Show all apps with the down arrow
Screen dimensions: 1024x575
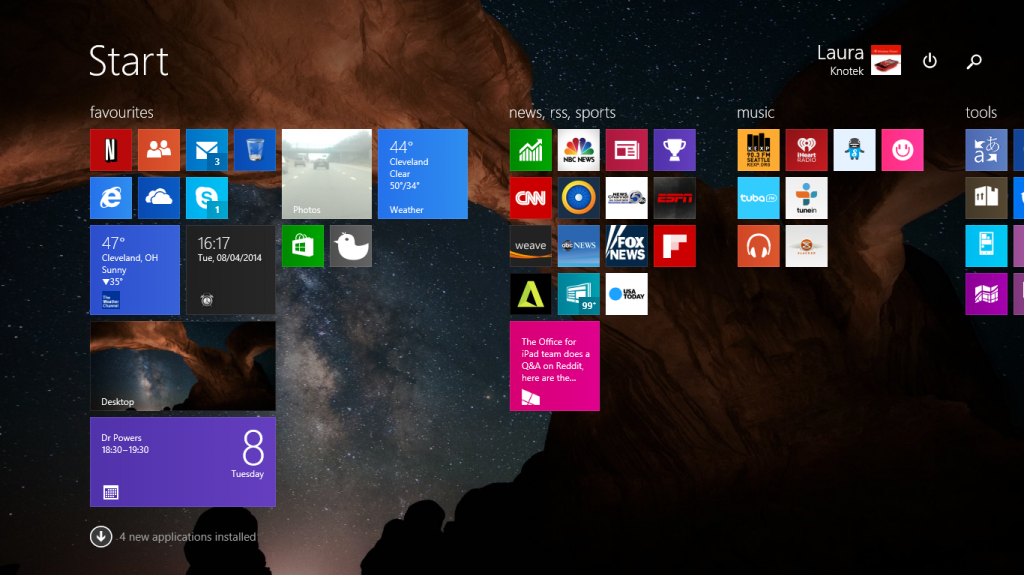(101, 536)
